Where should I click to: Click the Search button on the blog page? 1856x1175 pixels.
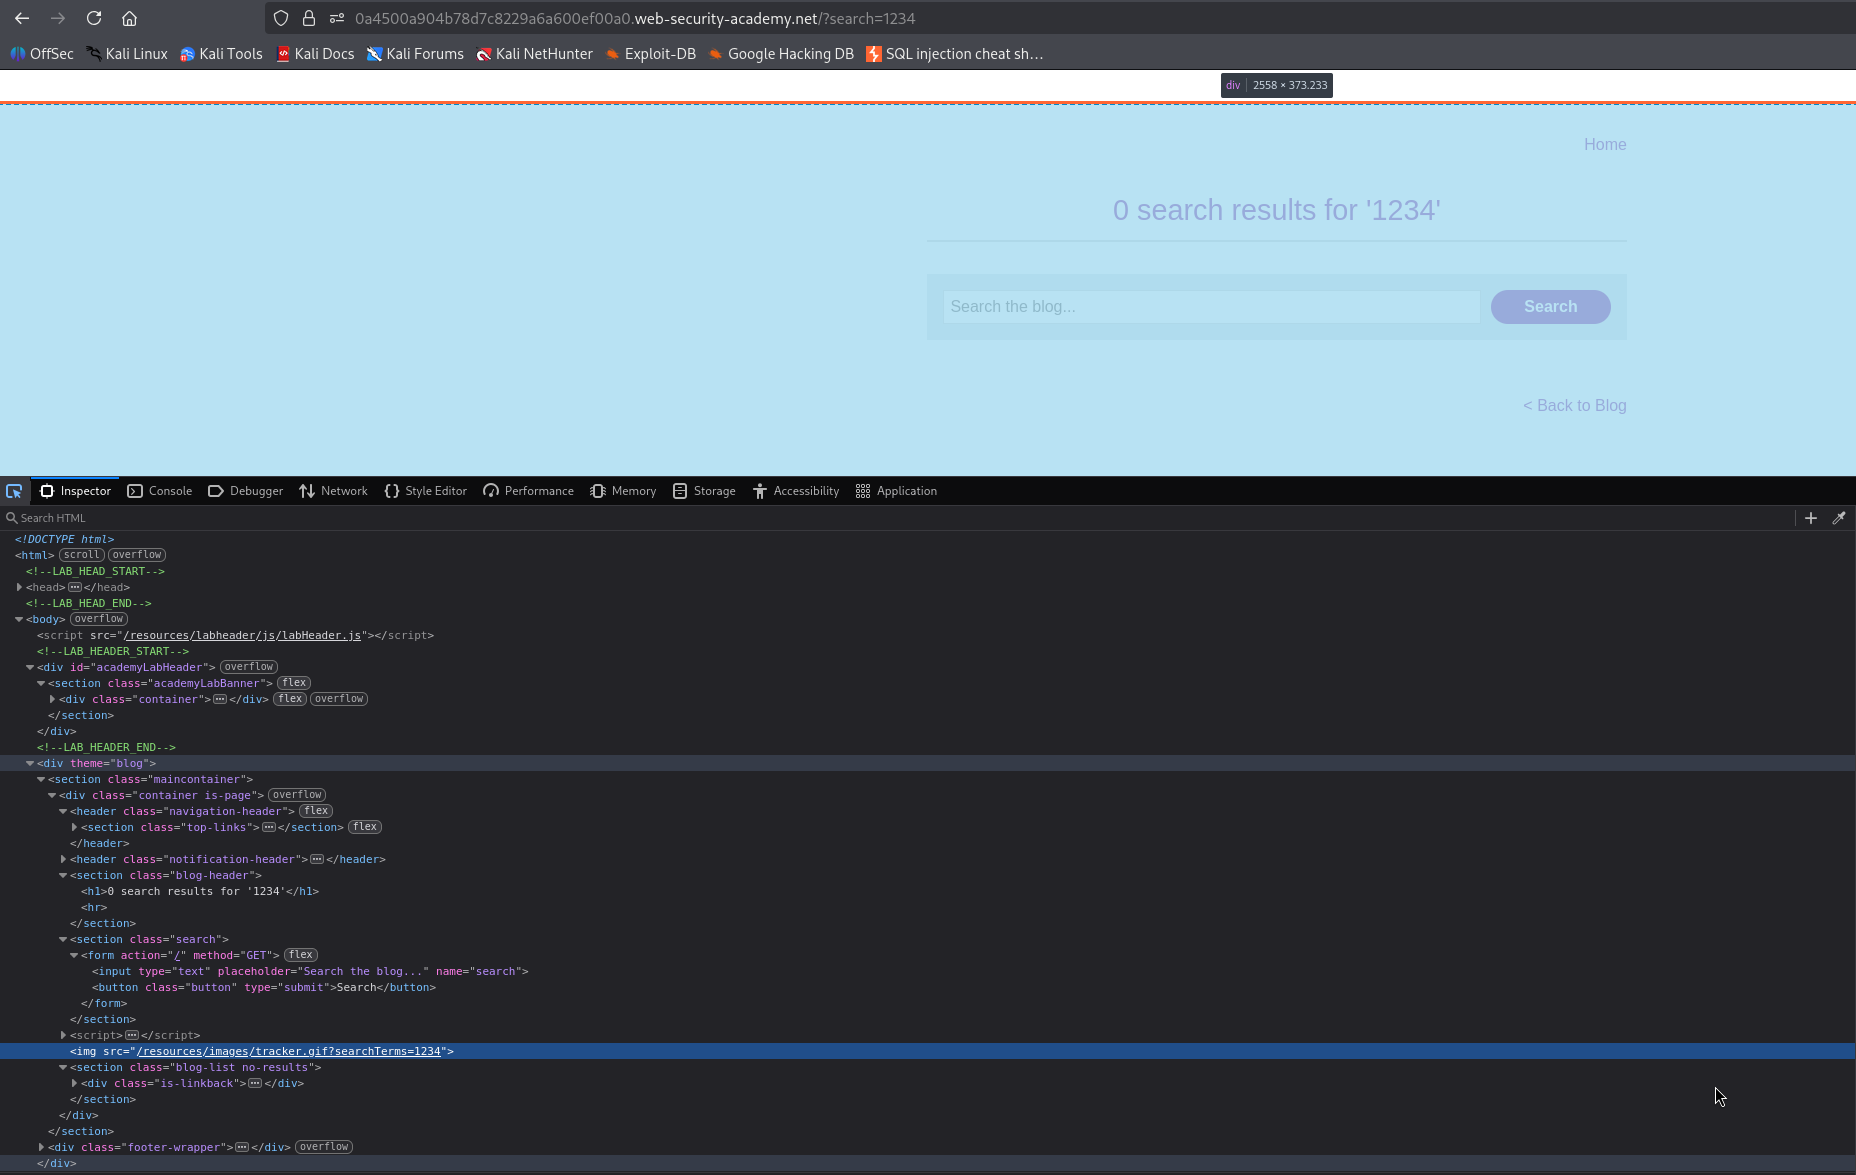coord(1550,307)
